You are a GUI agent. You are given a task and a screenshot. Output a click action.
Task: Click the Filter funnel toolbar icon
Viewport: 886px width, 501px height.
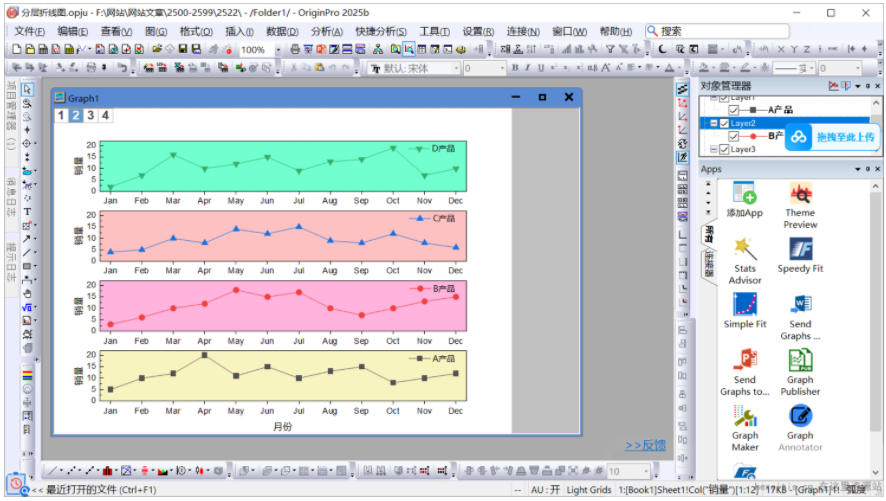610,49
